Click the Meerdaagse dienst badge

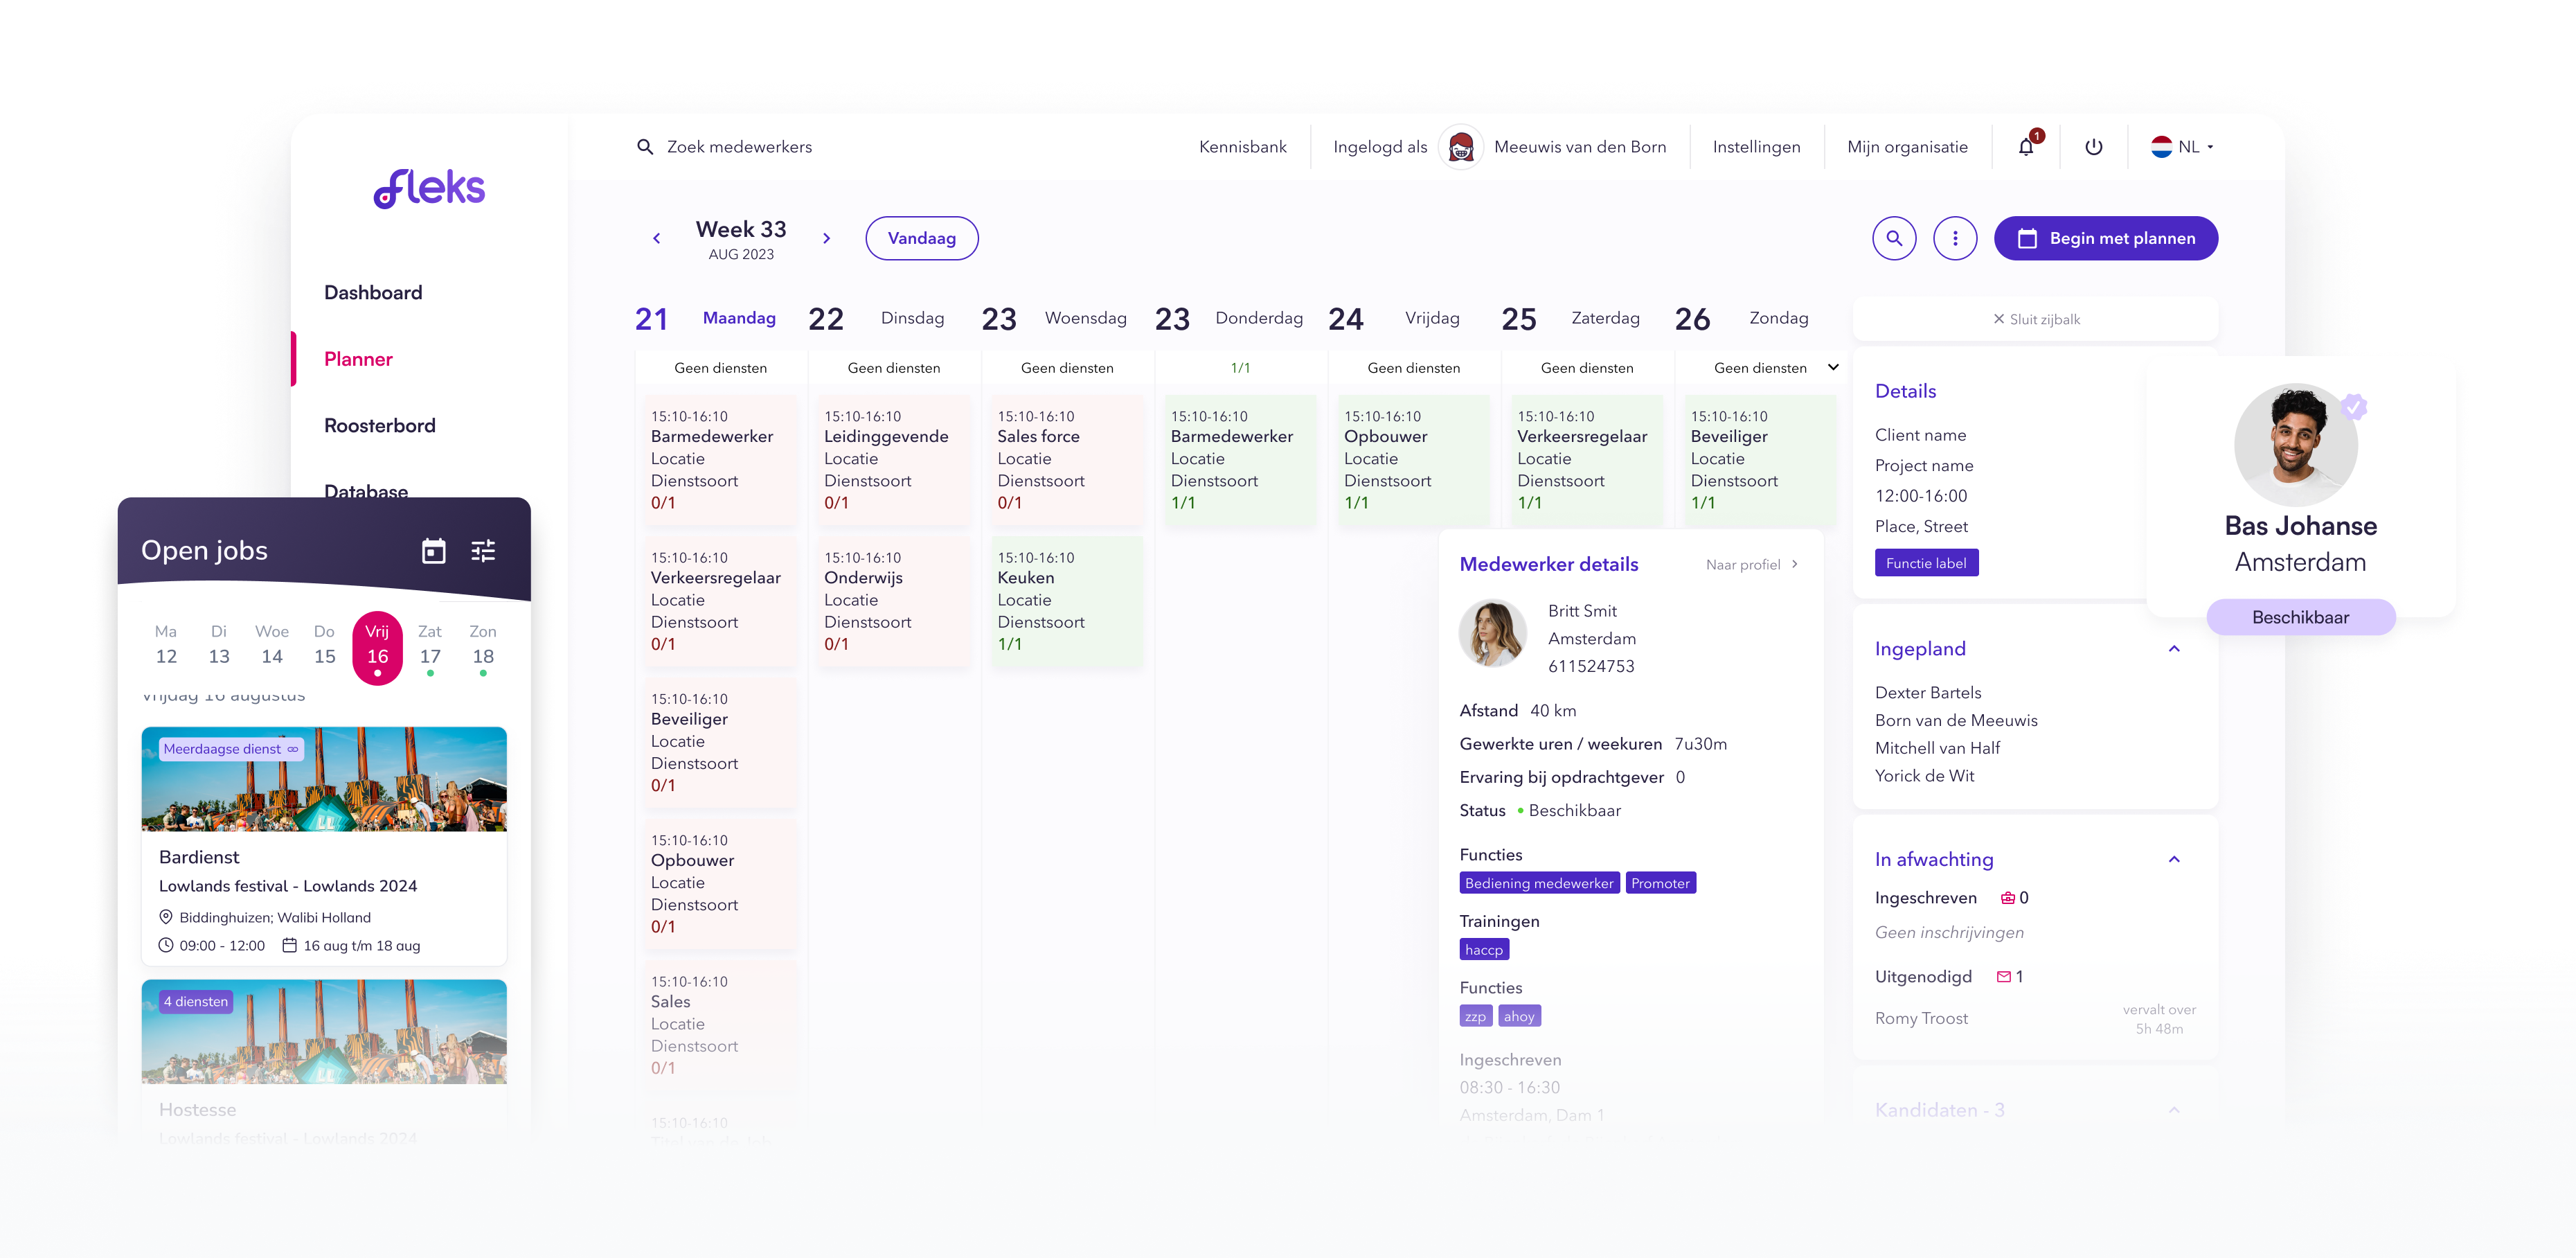tap(230, 749)
